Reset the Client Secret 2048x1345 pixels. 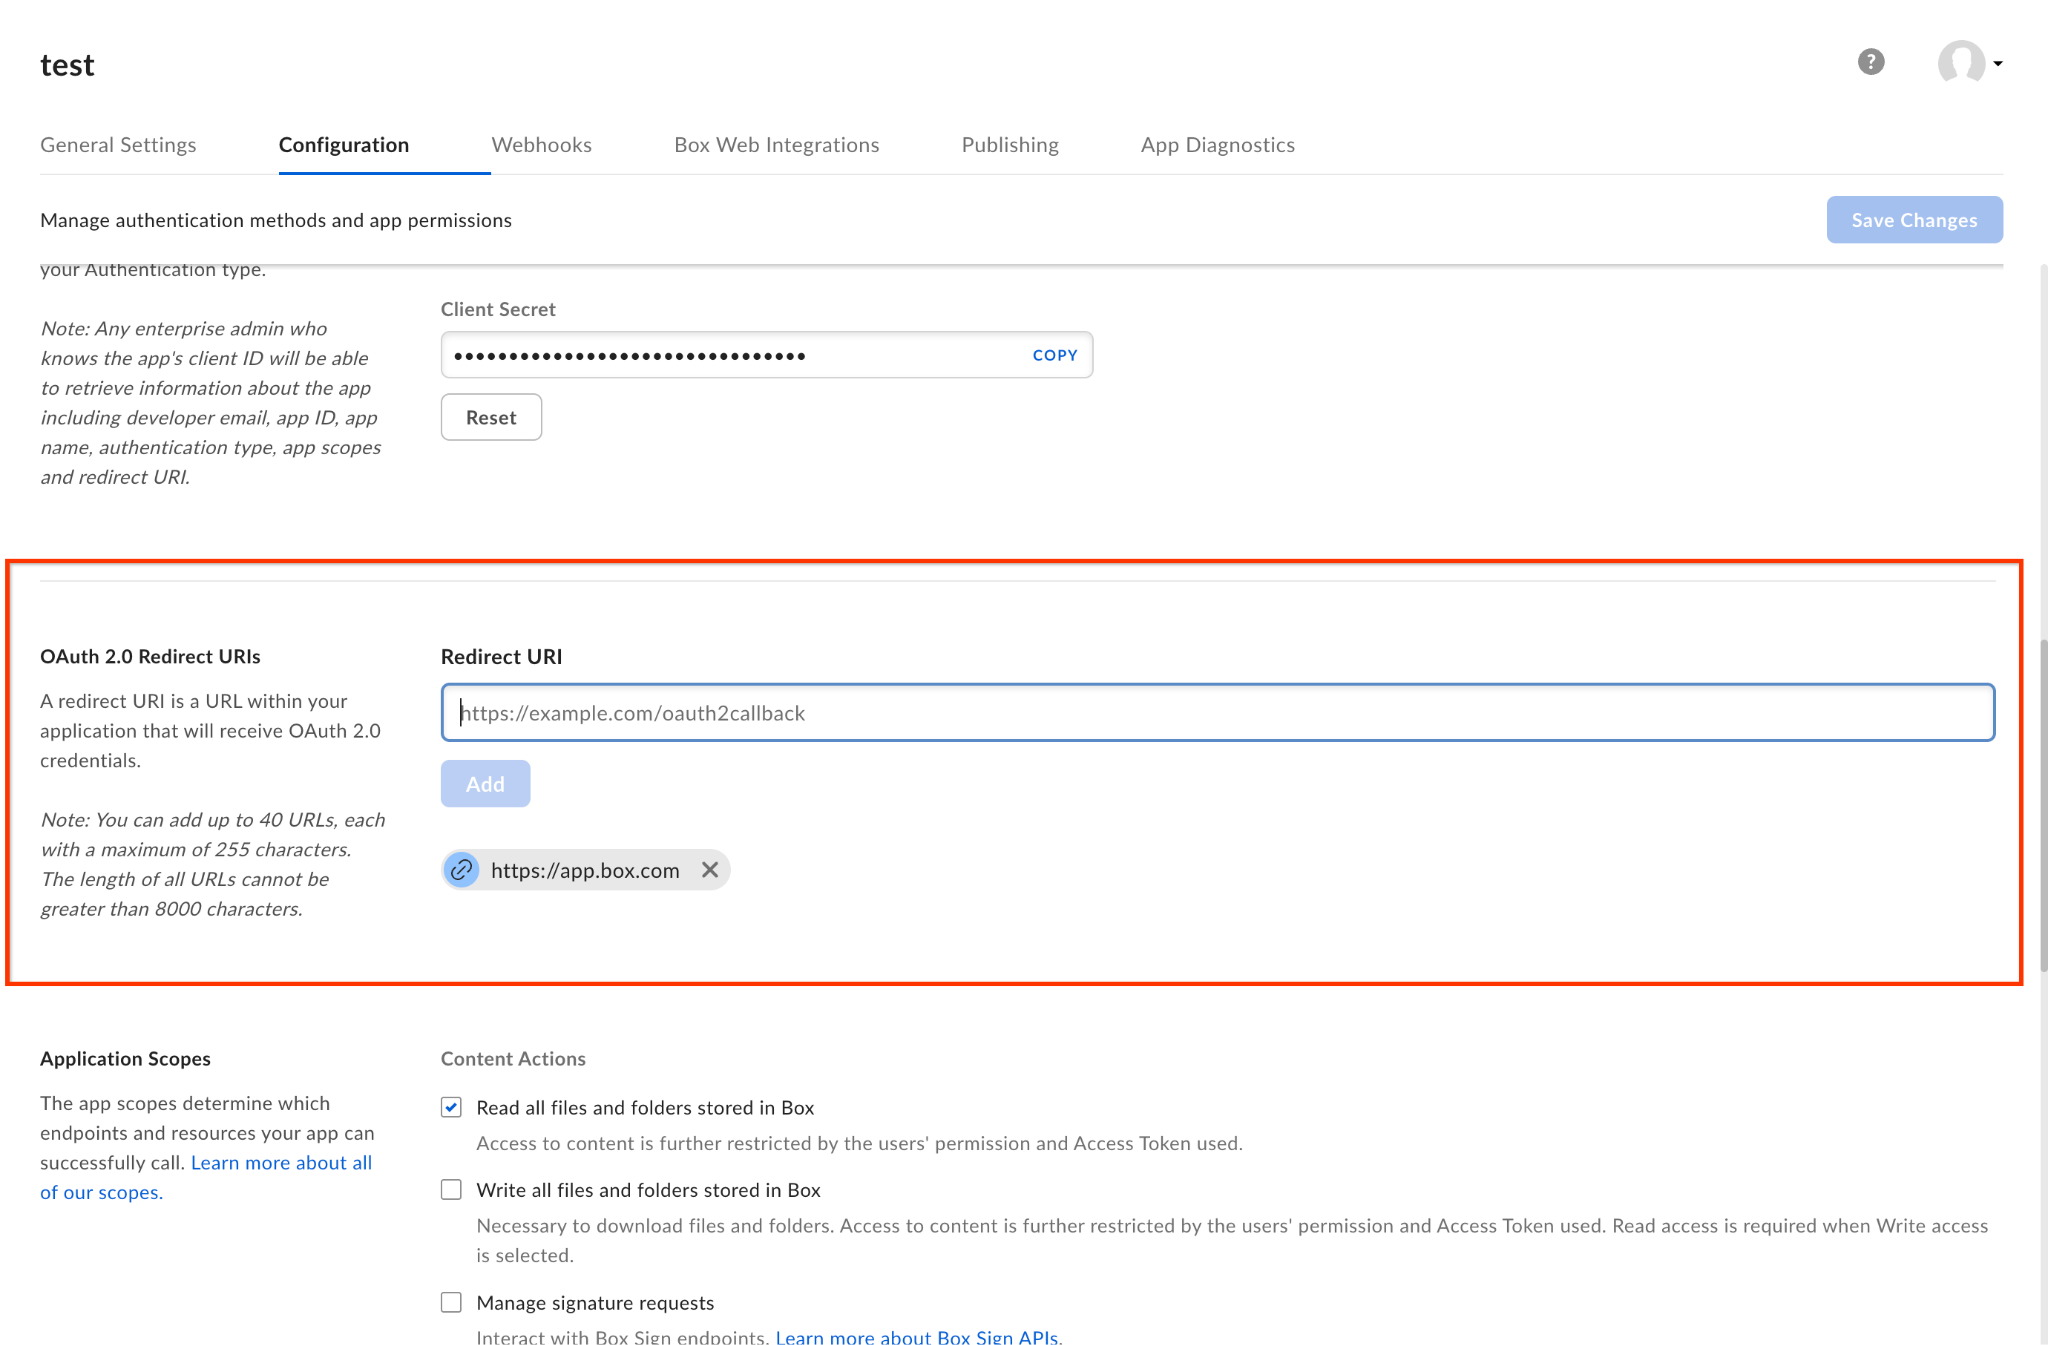[x=491, y=417]
